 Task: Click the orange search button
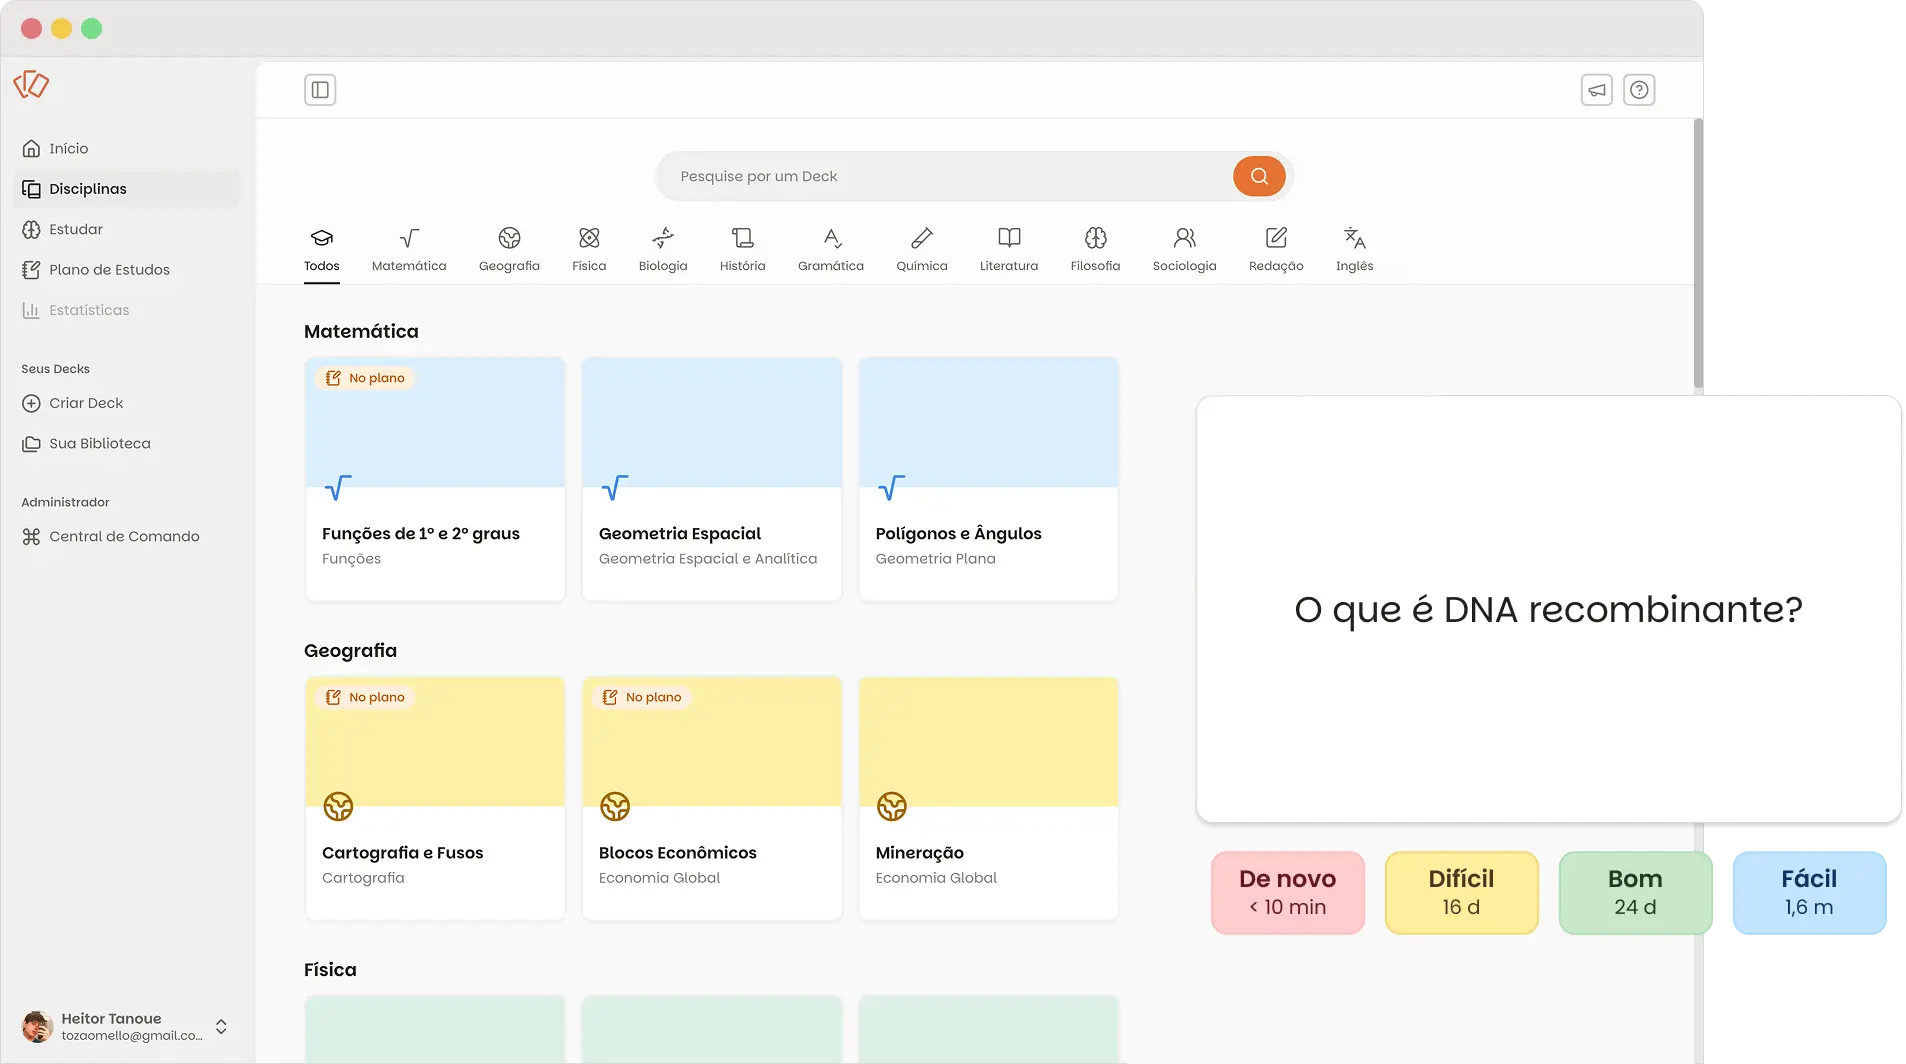click(x=1259, y=176)
